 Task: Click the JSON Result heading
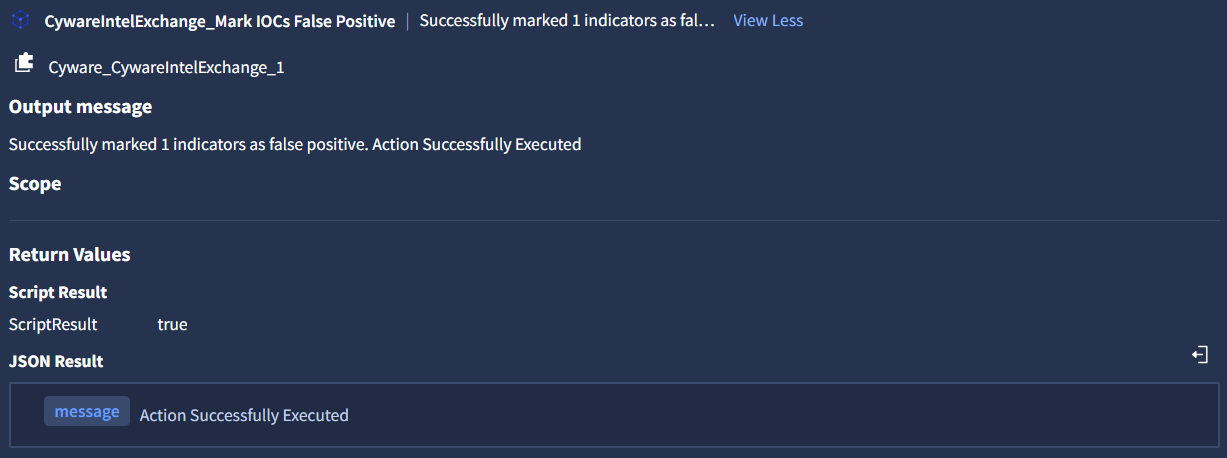56,361
